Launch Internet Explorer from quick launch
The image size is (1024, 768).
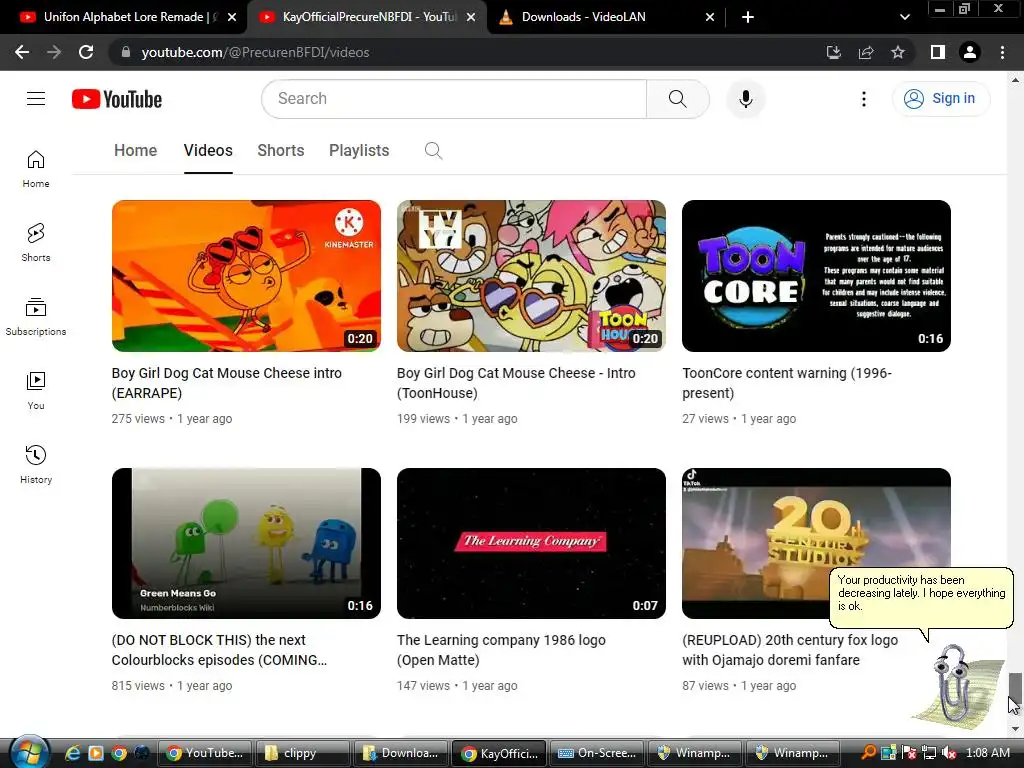pyautogui.click(x=72, y=753)
